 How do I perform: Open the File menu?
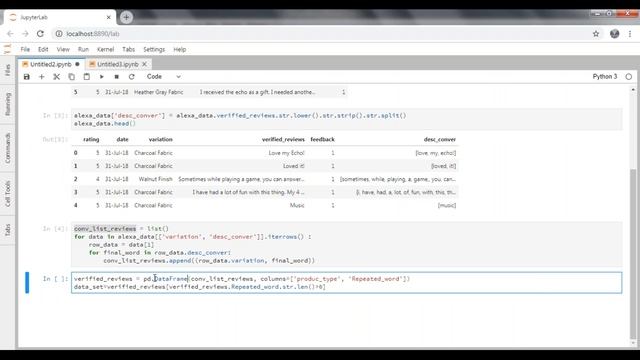tap(25, 49)
